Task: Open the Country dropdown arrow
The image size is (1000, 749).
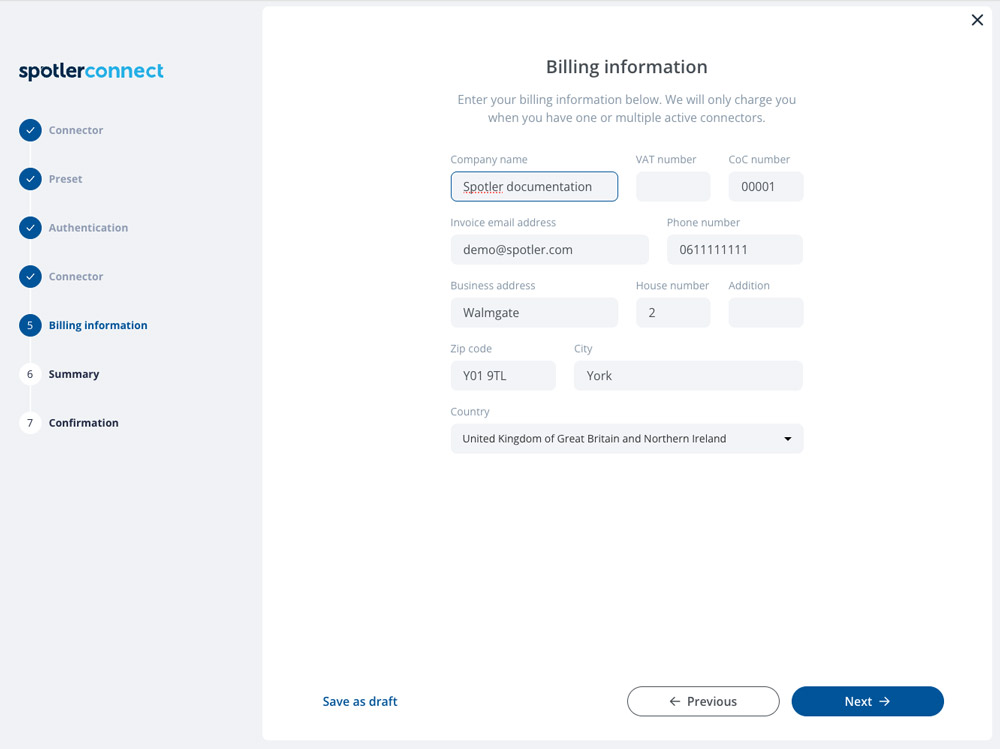Action: tap(788, 439)
